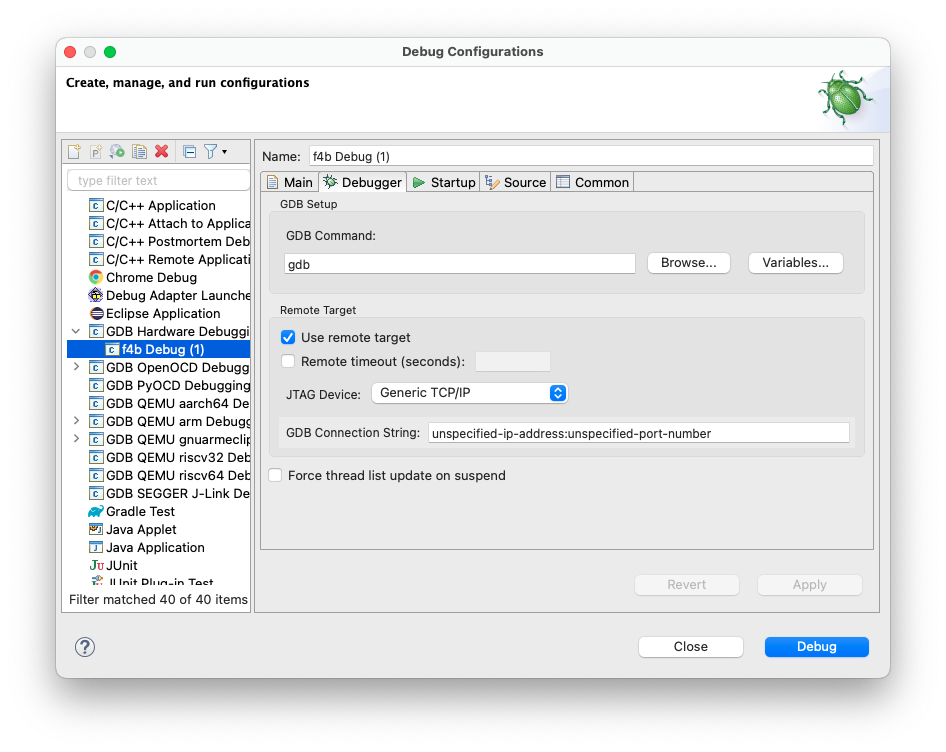This screenshot has width=946, height=752.
Task: Click the Name input field
Action: pyautogui.click(x=591, y=156)
